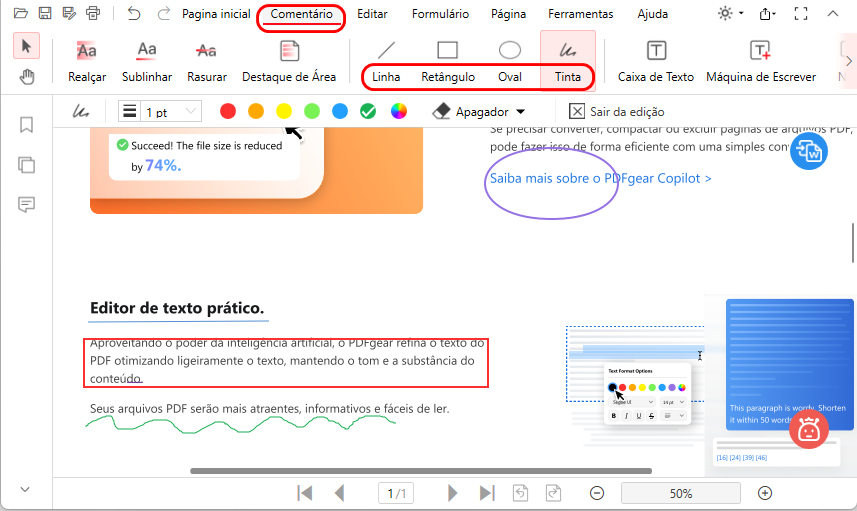The image size is (857, 511).
Task: Pick the orange ink color
Action: pyautogui.click(x=256, y=111)
